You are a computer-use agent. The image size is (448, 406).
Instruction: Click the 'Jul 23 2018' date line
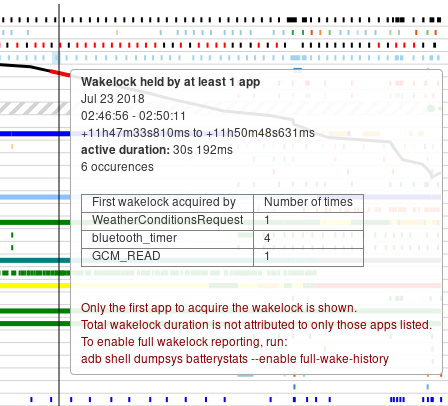pos(113,99)
